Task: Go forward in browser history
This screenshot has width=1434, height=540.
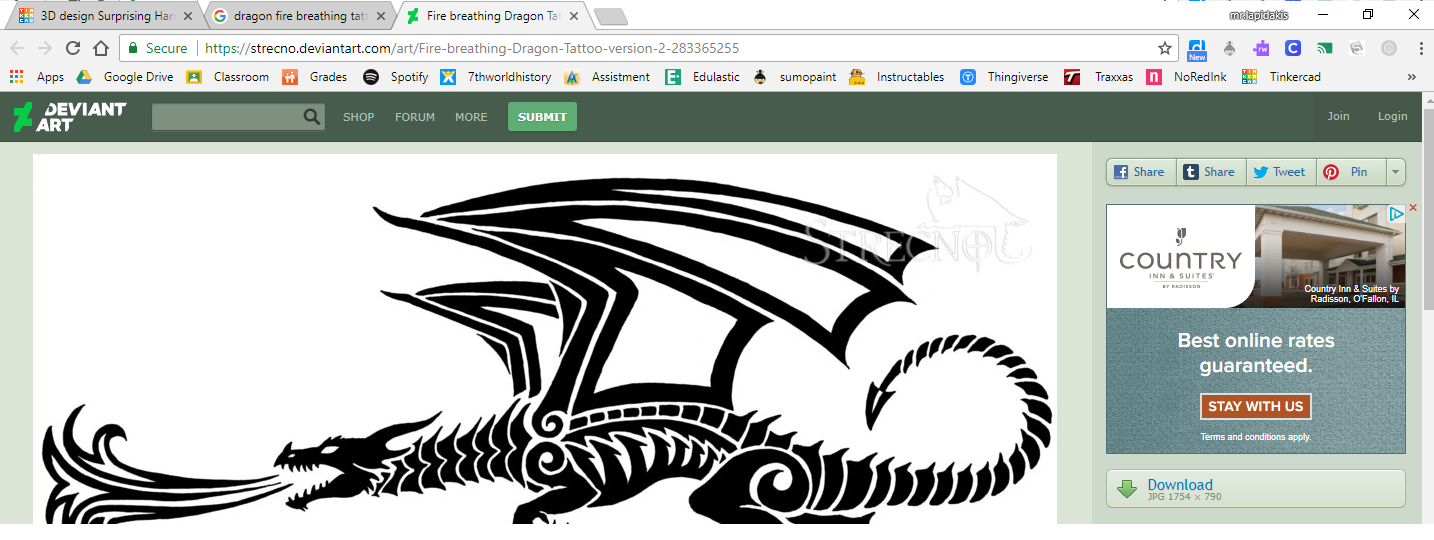Action: pyautogui.click(x=45, y=48)
